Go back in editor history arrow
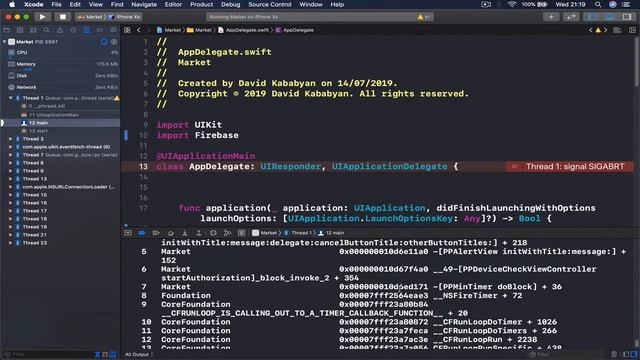640x360 pixels. point(139,30)
